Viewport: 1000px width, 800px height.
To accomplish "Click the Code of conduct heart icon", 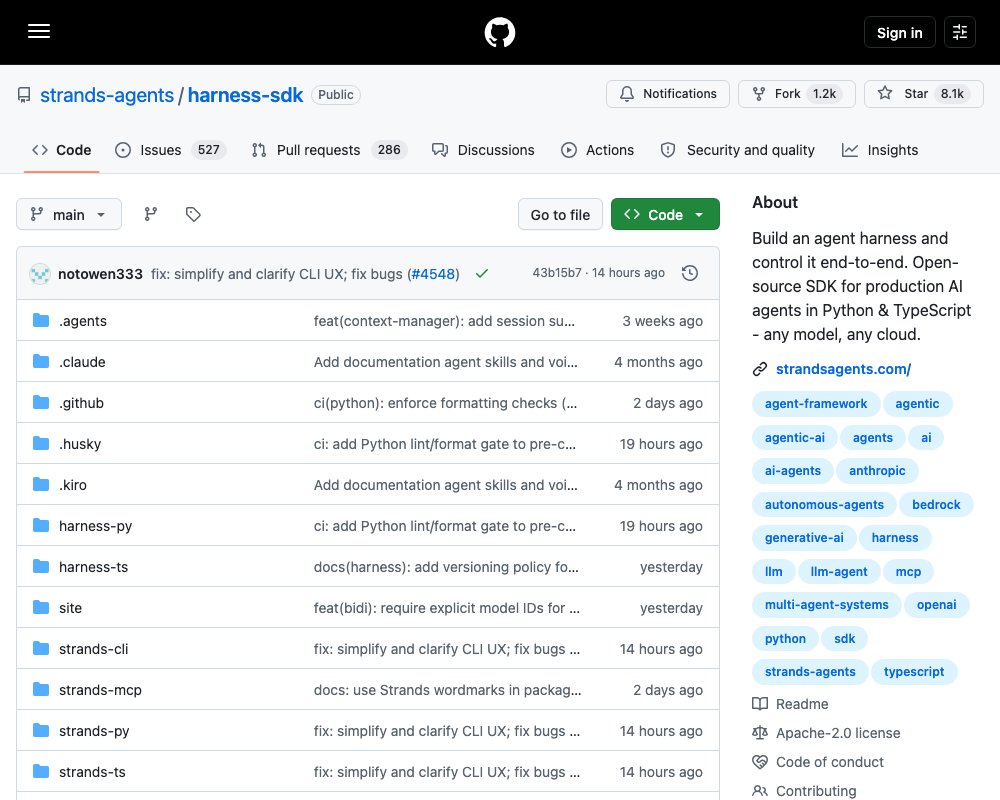I will [x=760, y=762].
